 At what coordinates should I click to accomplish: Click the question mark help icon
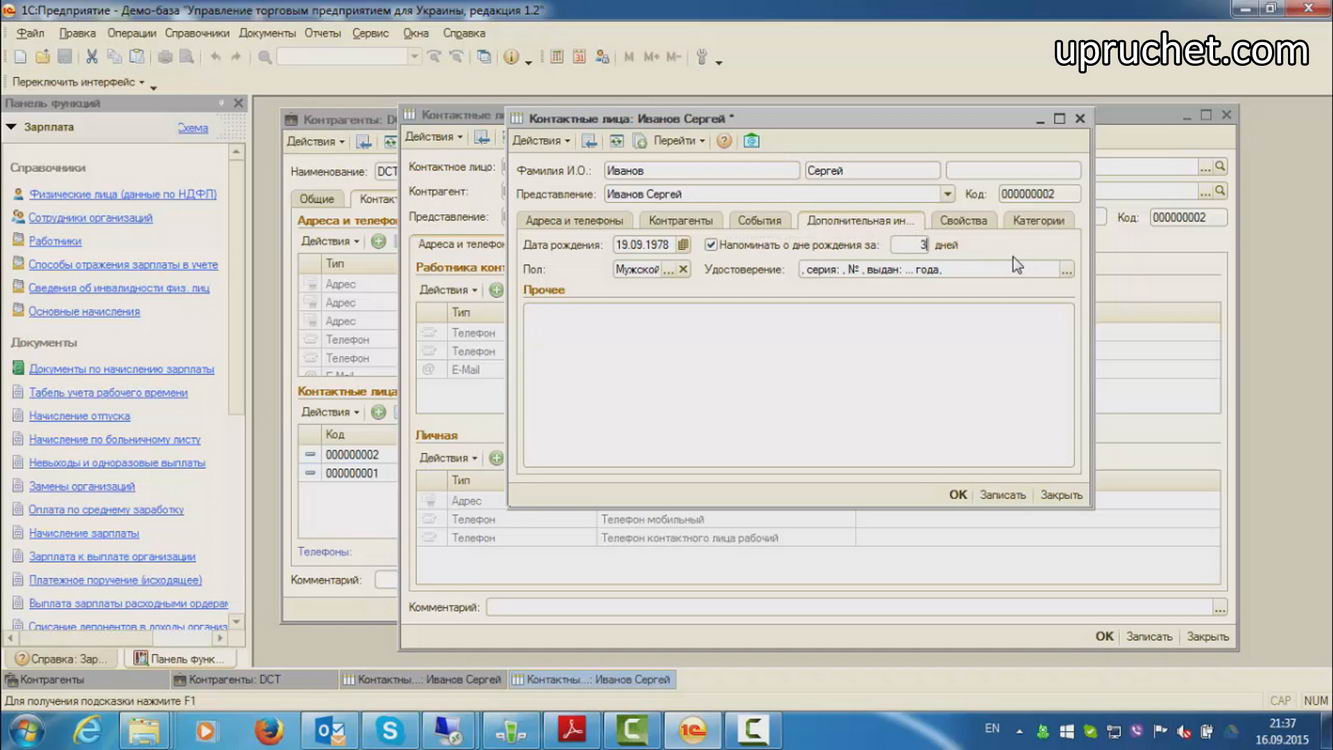(x=724, y=141)
